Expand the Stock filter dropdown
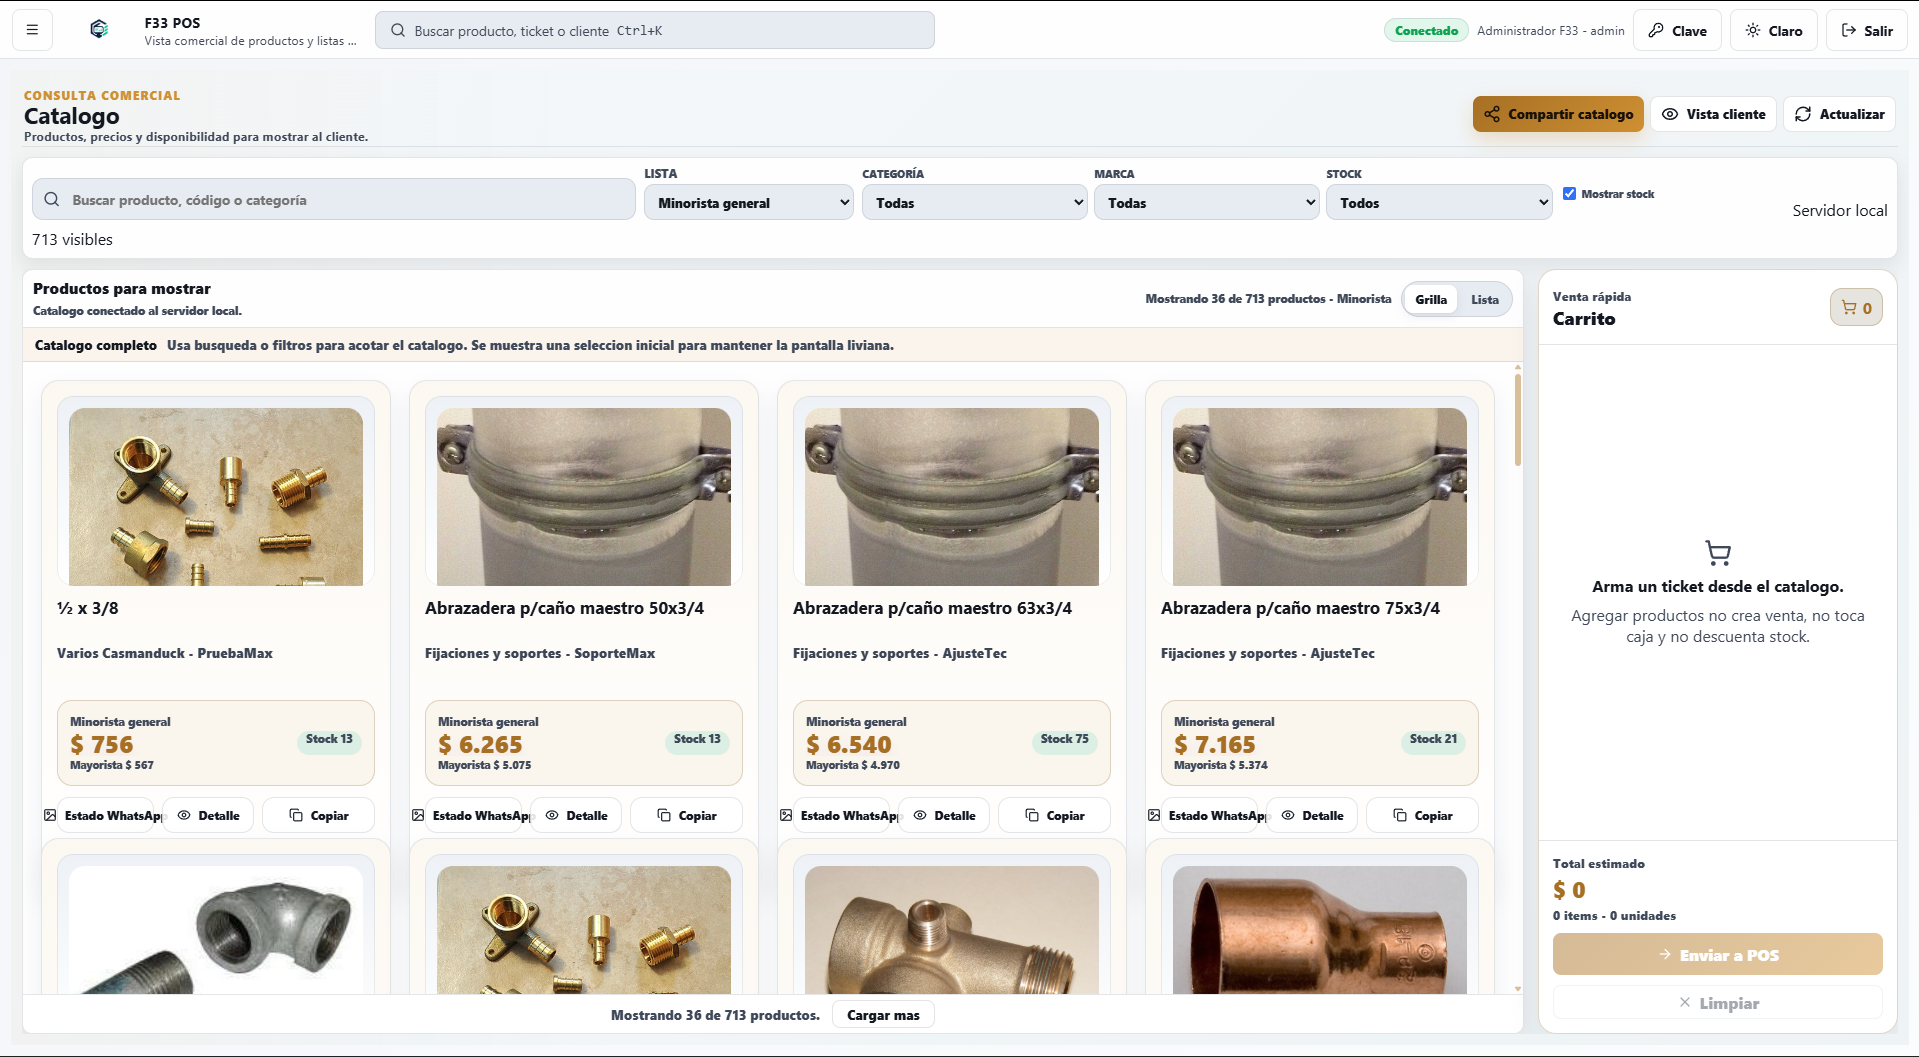This screenshot has width=1919, height=1057. 1438,203
